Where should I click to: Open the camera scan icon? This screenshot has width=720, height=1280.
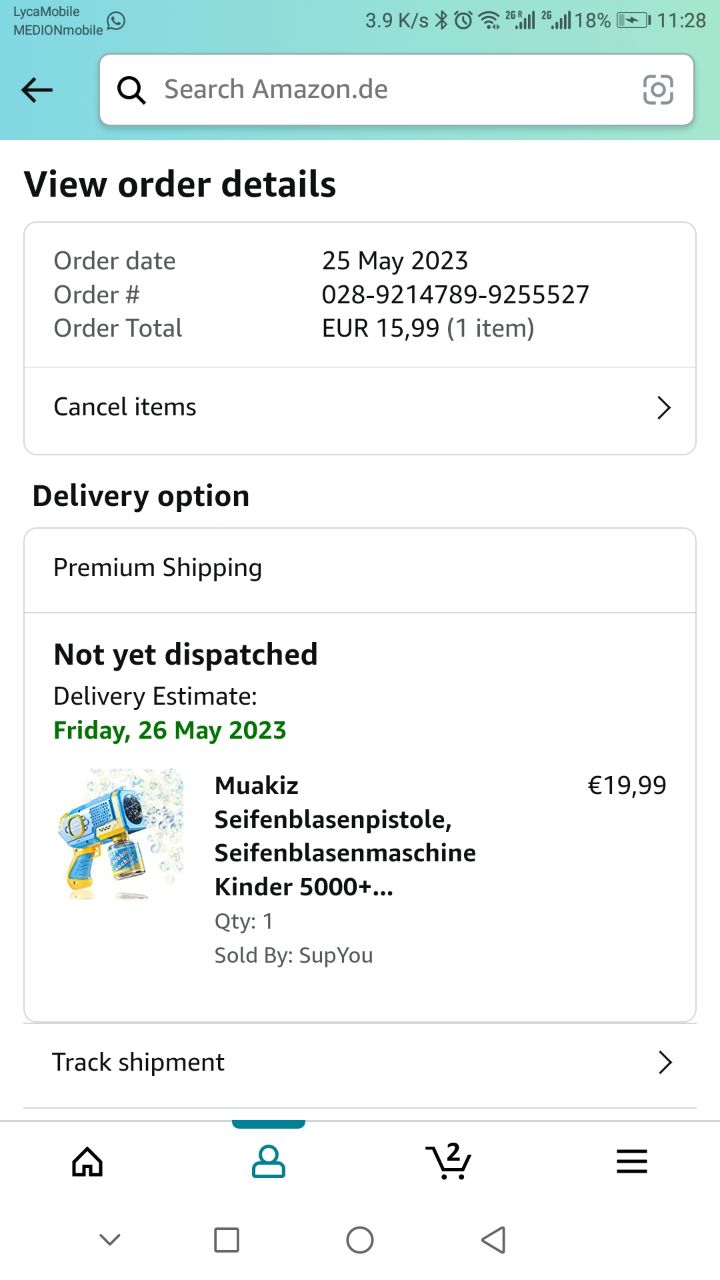click(x=658, y=90)
